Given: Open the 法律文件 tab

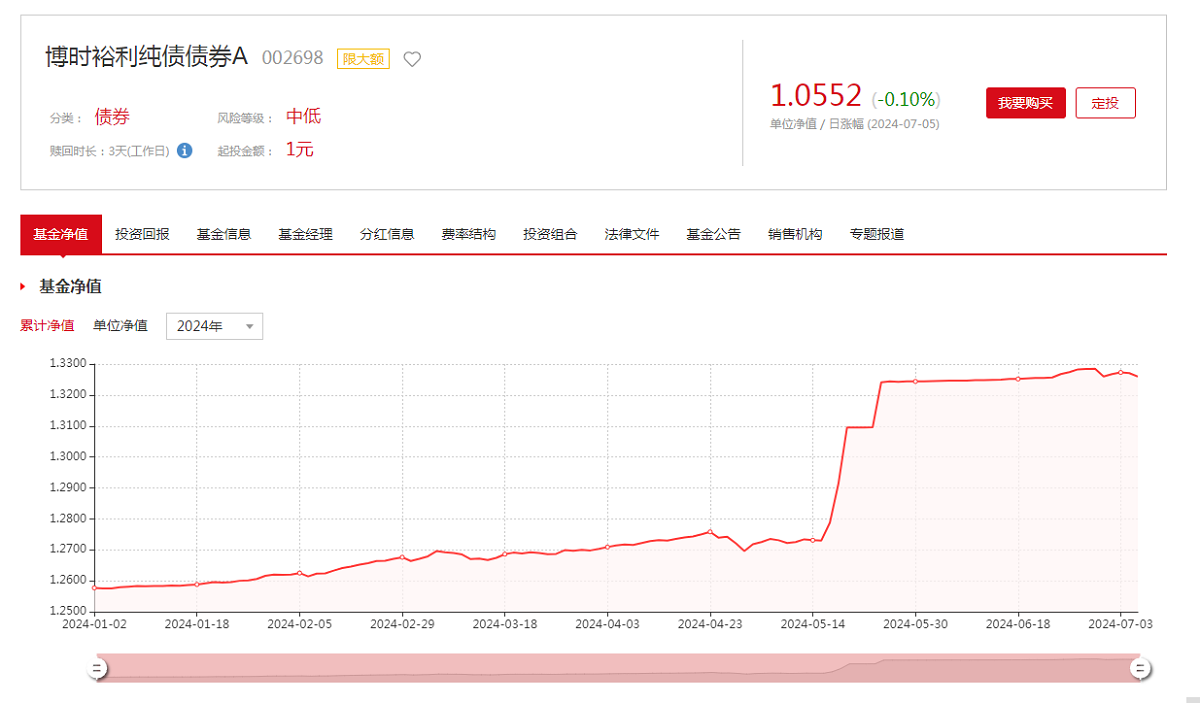Looking at the screenshot, I should (x=632, y=234).
